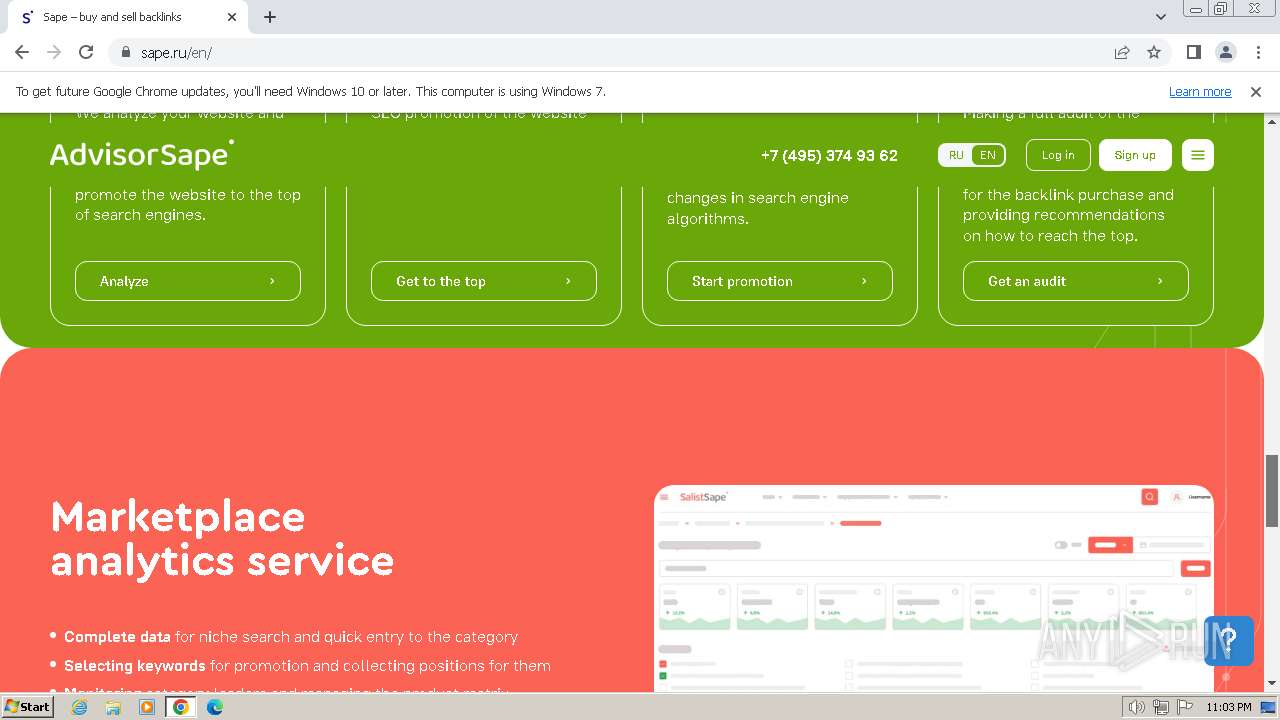Expand the Chrome tab search dropdown
Image resolution: width=1280 pixels, height=720 pixels.
pos(1161,17)
